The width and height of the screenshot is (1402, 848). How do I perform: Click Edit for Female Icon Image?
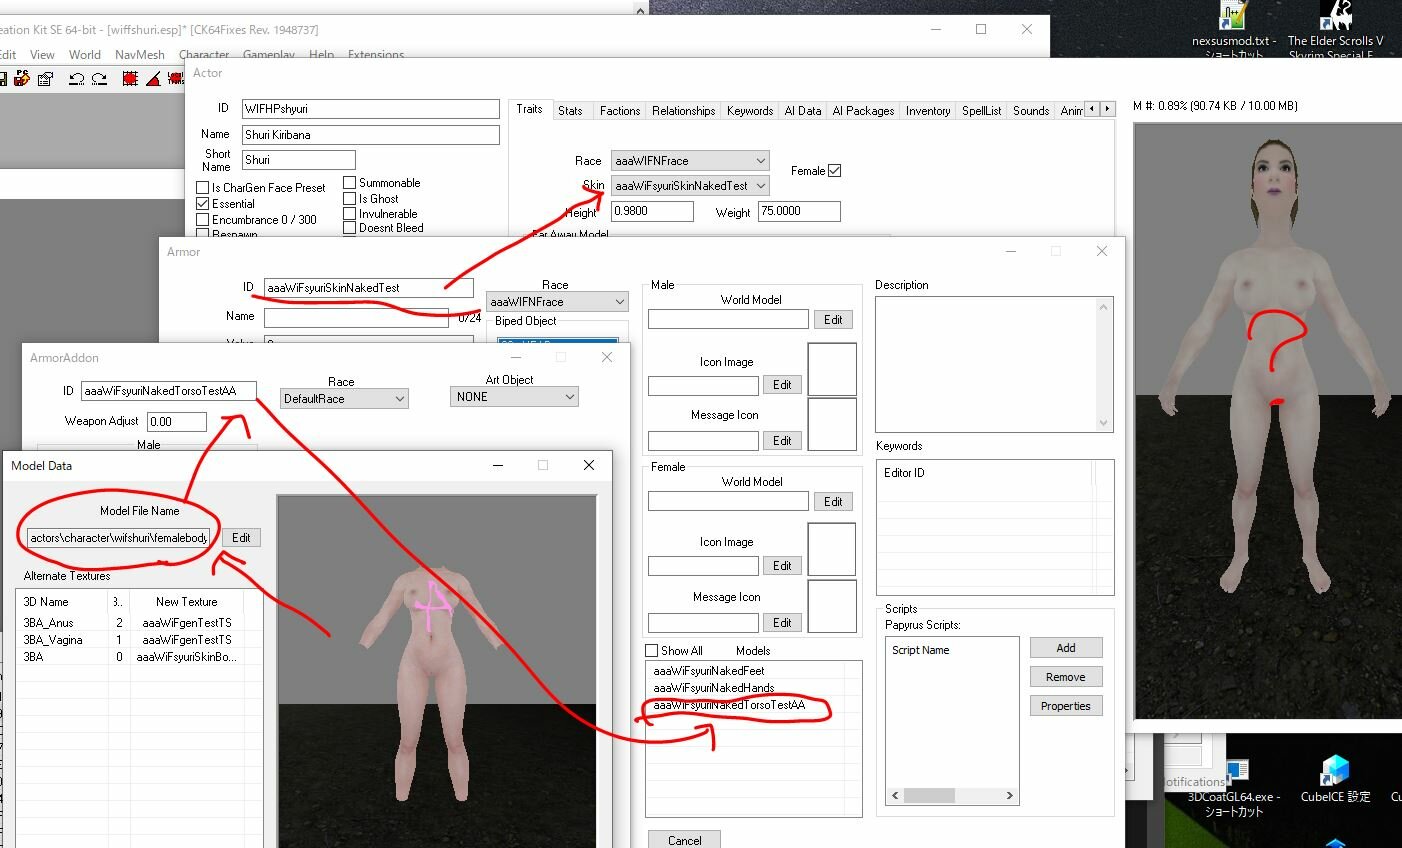coord(782,566)
